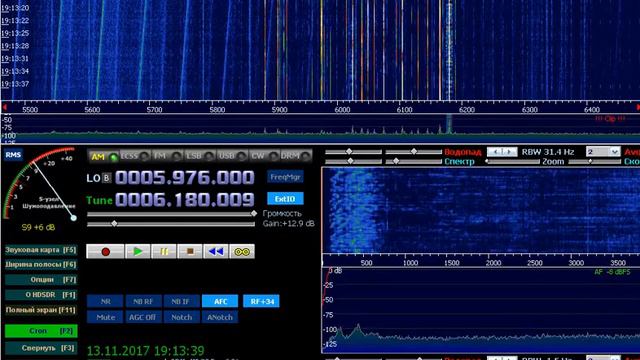640x360 pixels.
Task: Click the green Стоп [F2] button
Action: (41, 331)
